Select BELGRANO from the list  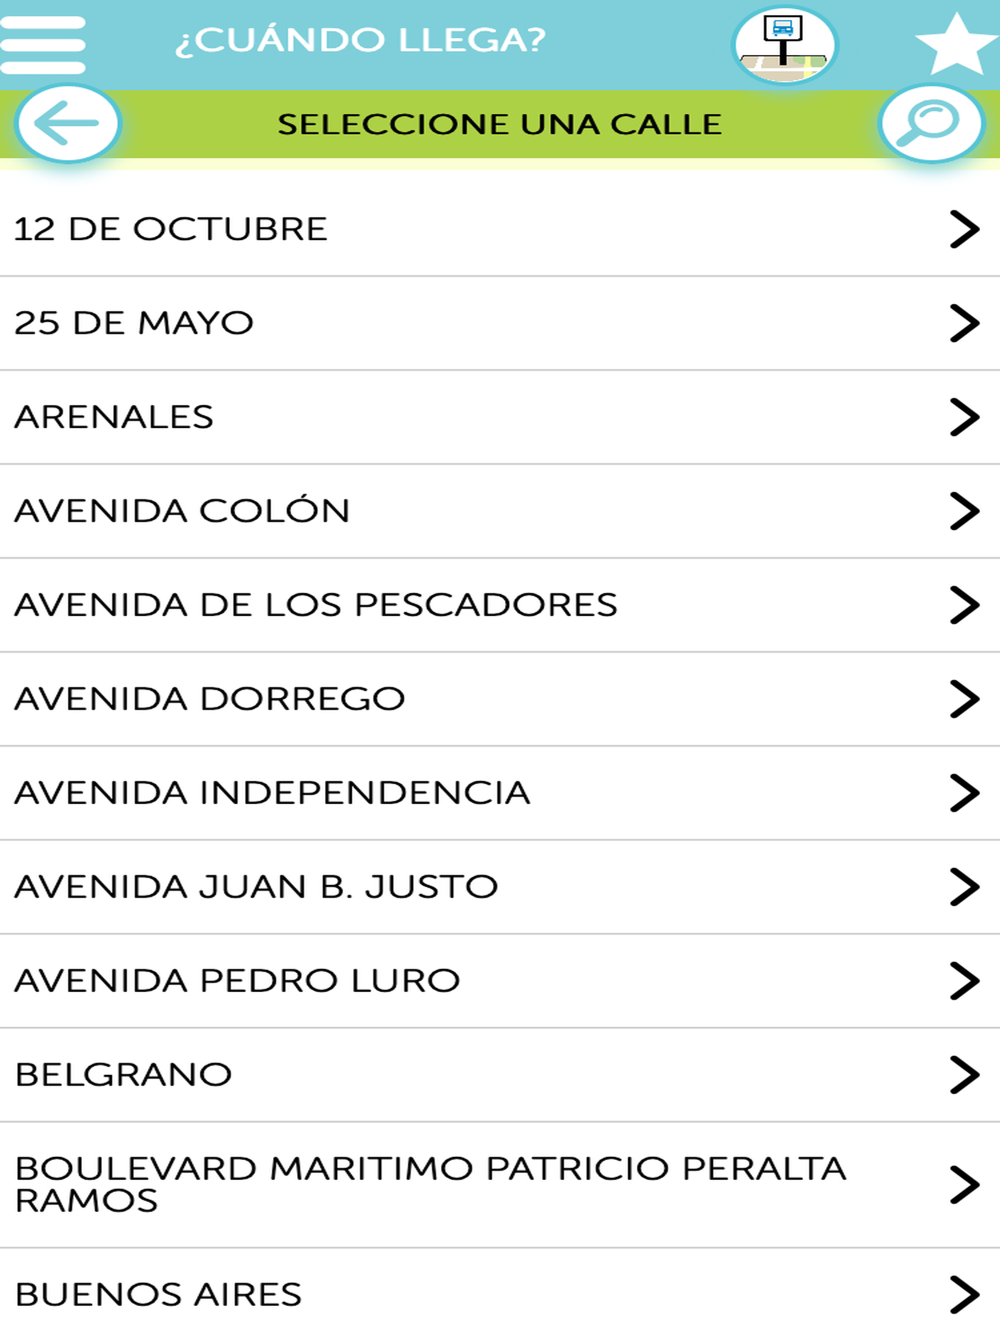click(x=500, y=1076)
